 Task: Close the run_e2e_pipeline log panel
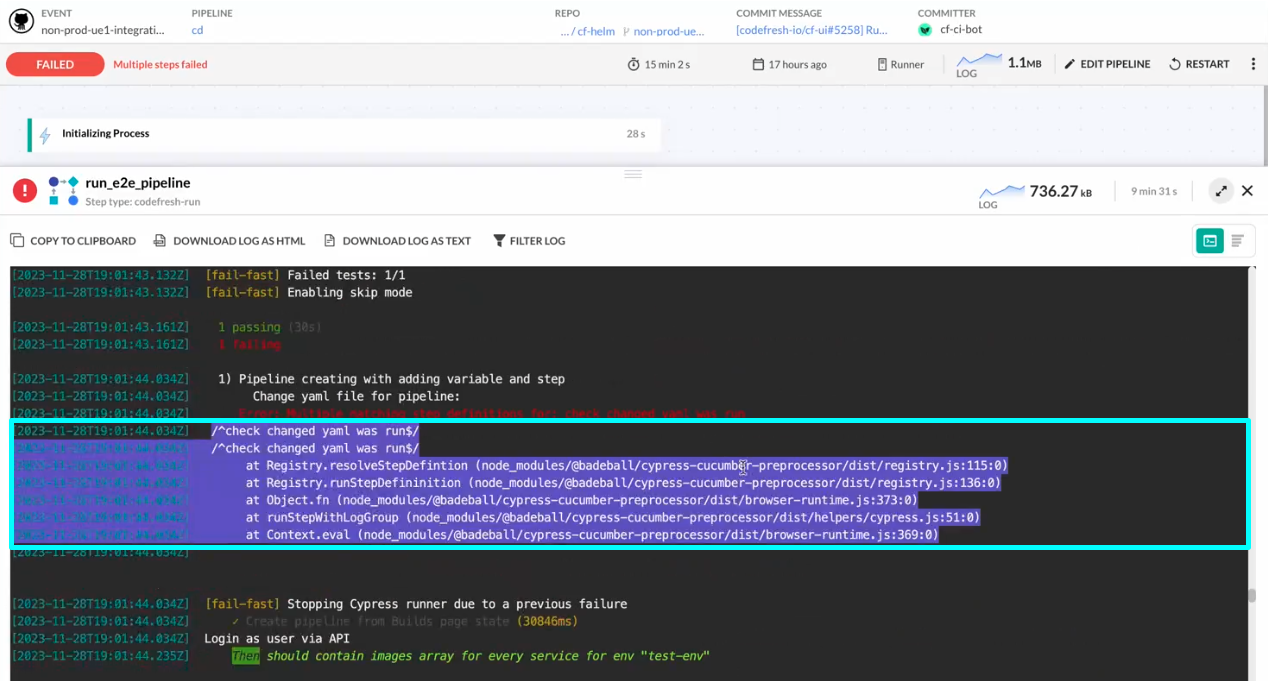(x=1247, y=191)
